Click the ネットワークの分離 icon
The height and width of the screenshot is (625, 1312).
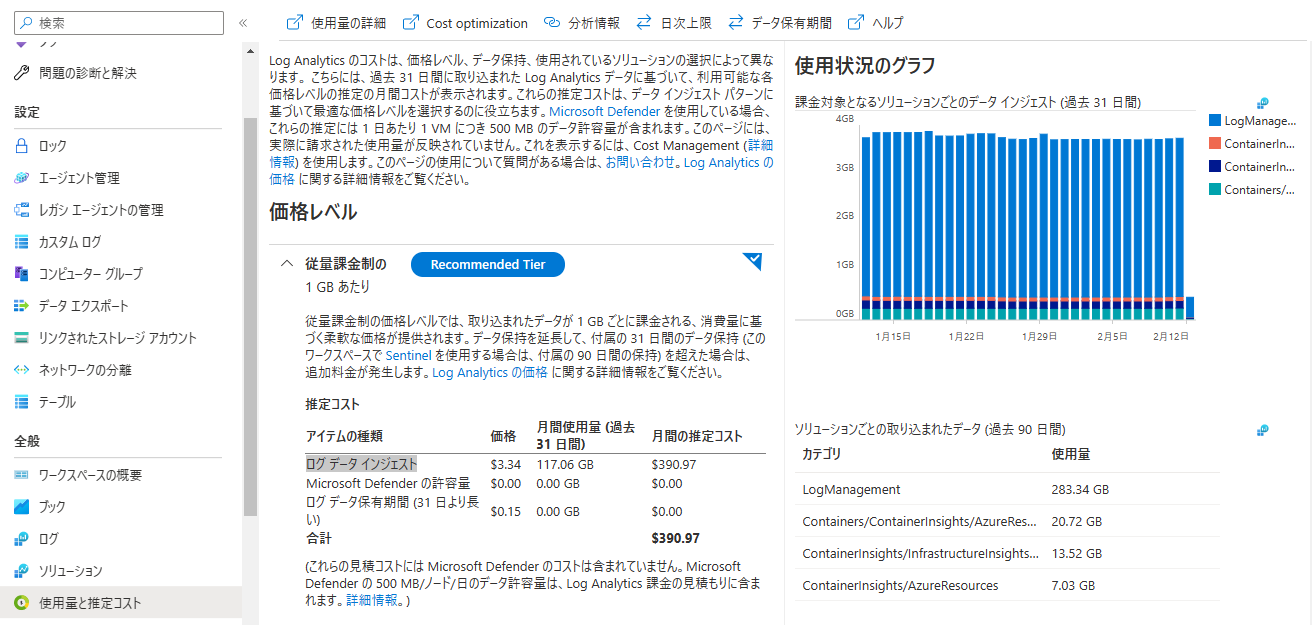[22, 370]
